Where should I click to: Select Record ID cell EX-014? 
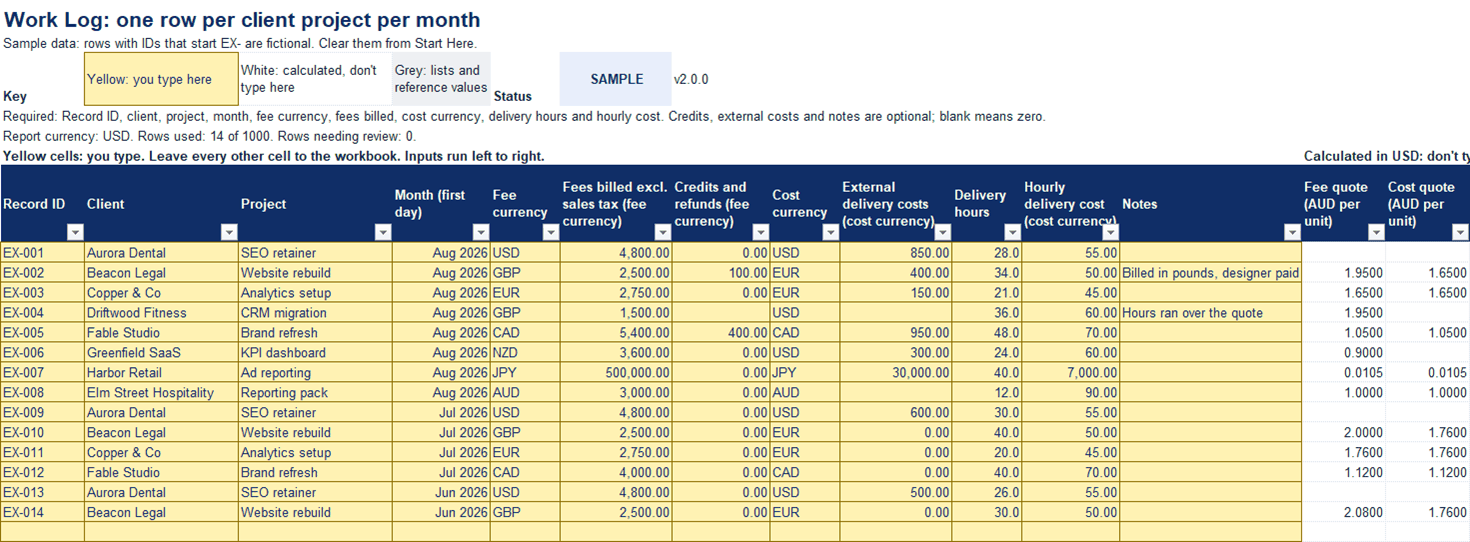[x=42, y=513]
